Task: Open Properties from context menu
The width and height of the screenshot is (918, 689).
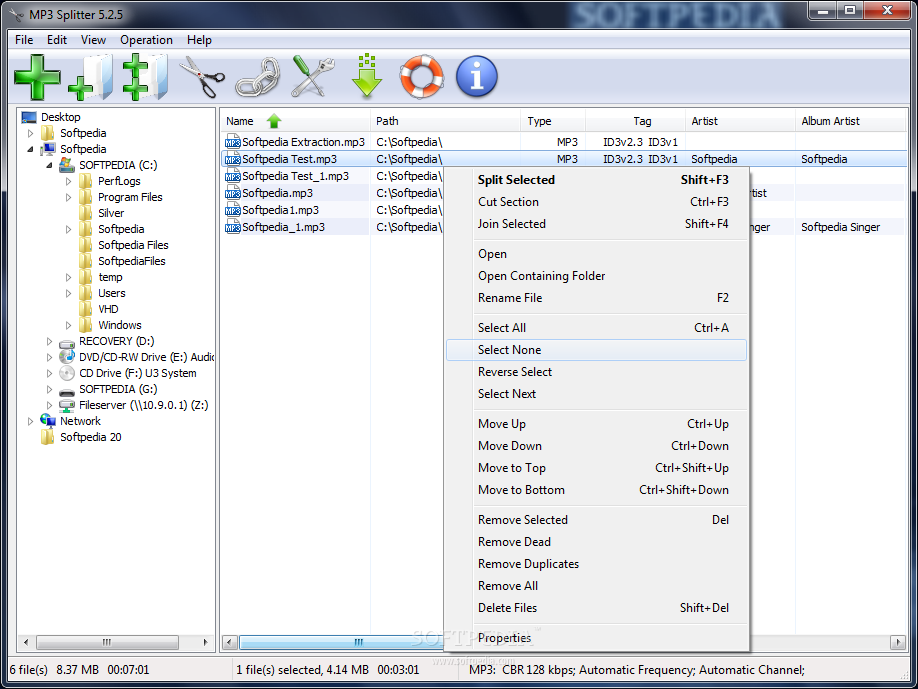Action: coord(596,637)
